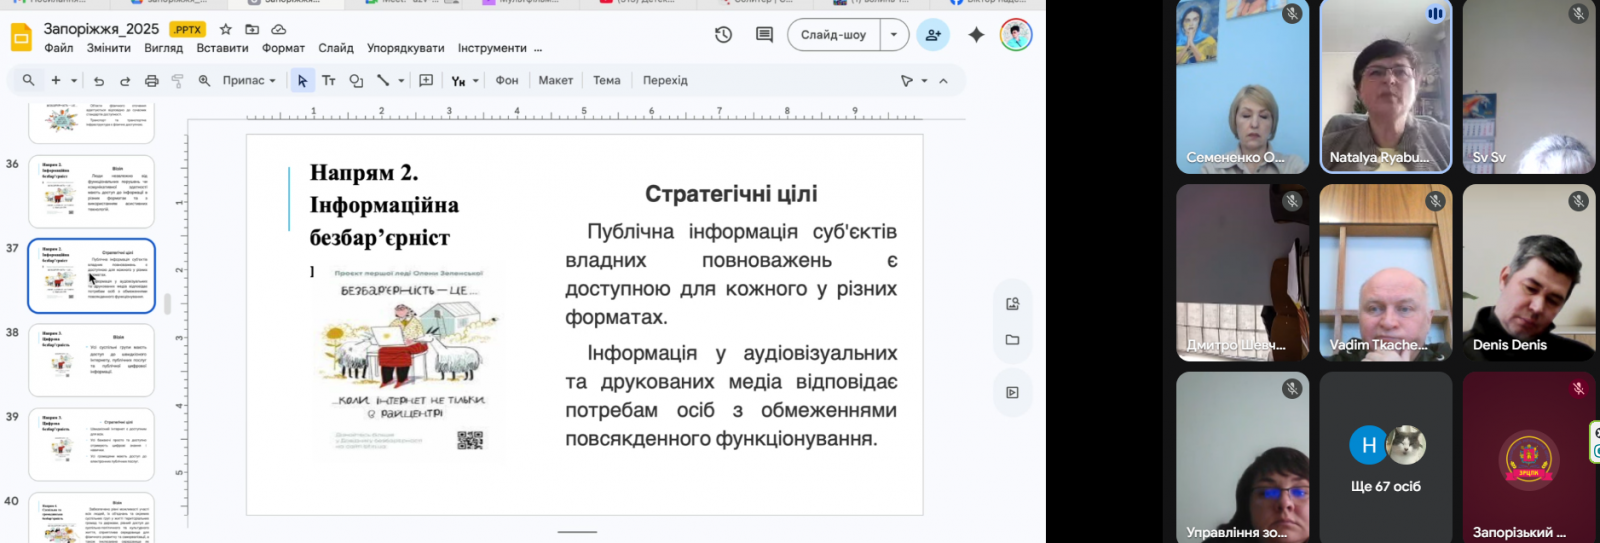This screenshot has height=543, width=1600.
Task: Click the Тема button
Action: [x=606, y=81]
